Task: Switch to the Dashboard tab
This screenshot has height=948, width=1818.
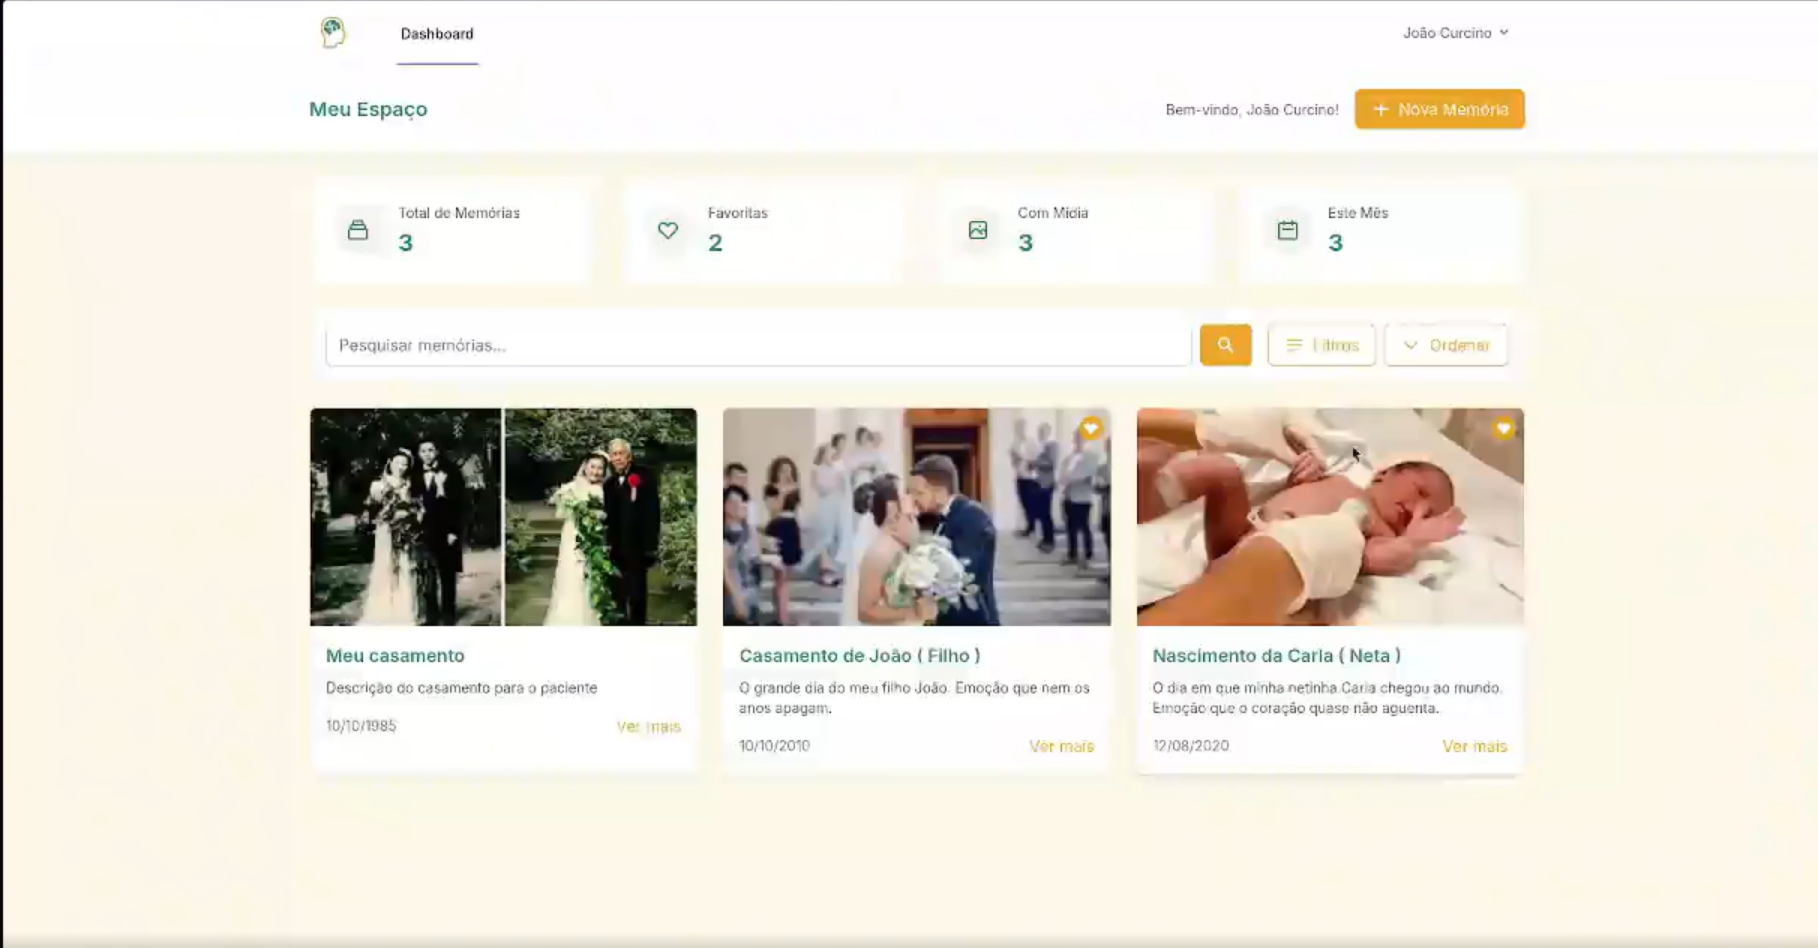Action: [437, 33]
